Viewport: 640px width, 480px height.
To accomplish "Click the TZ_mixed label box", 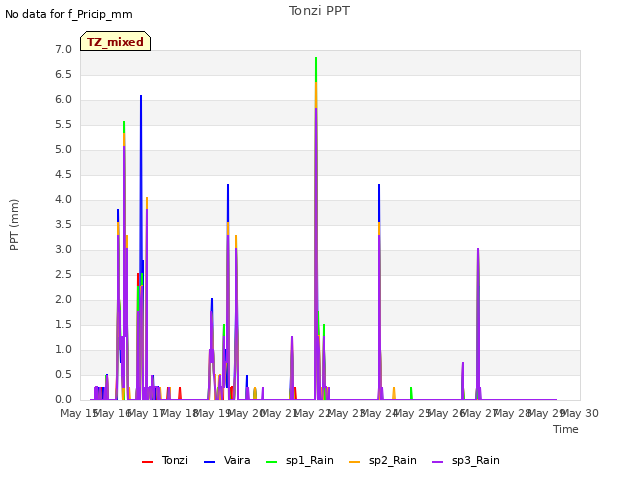I will pyautogui.click(x=116, y=41).
